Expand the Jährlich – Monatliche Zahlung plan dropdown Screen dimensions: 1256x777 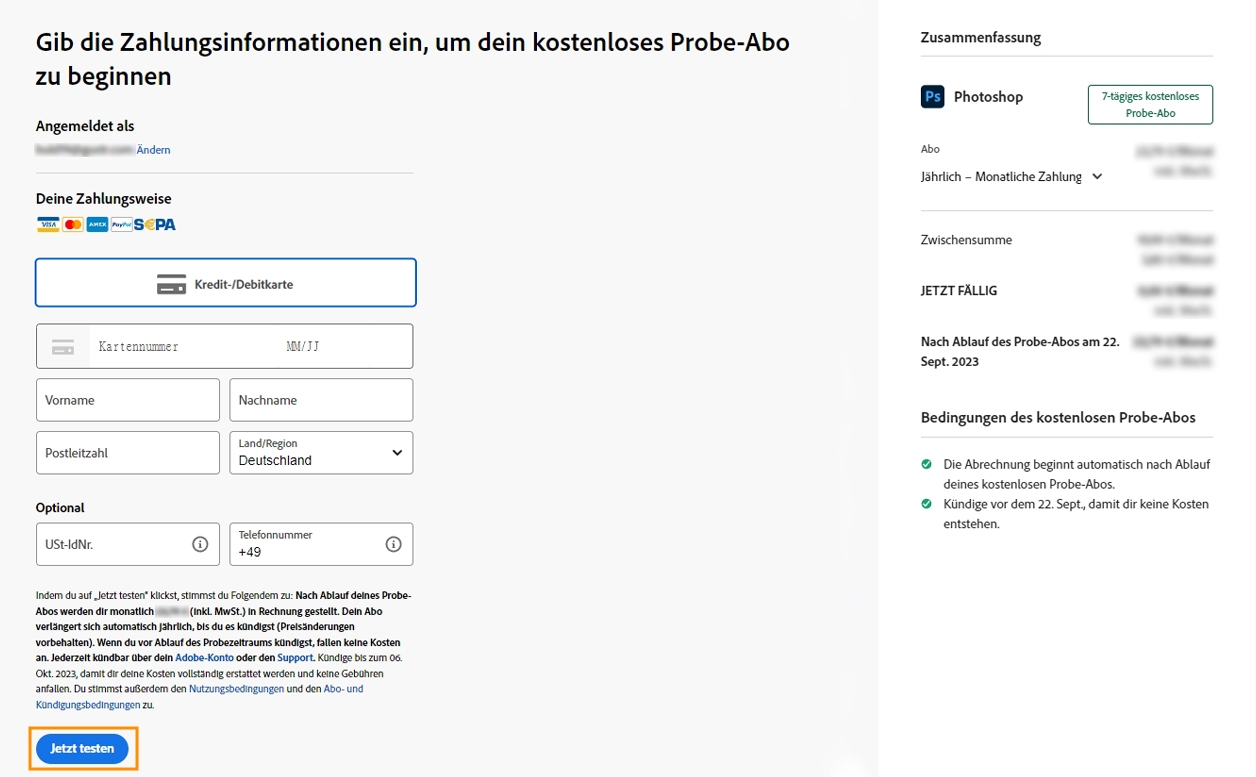1011,177
